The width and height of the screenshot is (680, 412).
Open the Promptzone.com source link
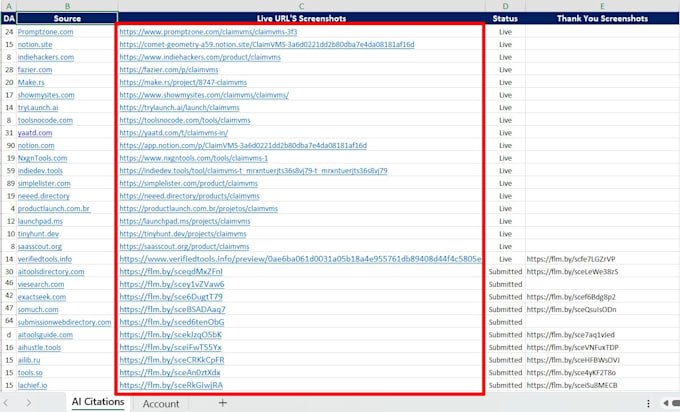pos(46,32)
